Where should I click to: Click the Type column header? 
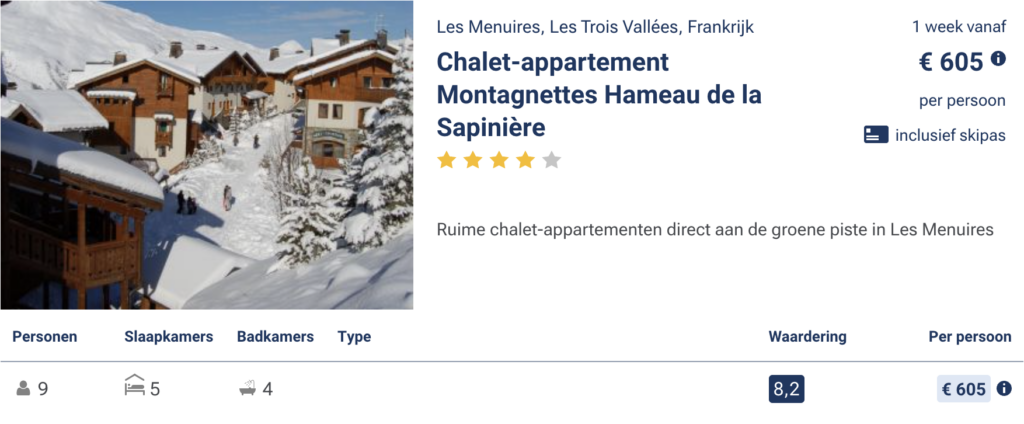click(x=354, y=337)
